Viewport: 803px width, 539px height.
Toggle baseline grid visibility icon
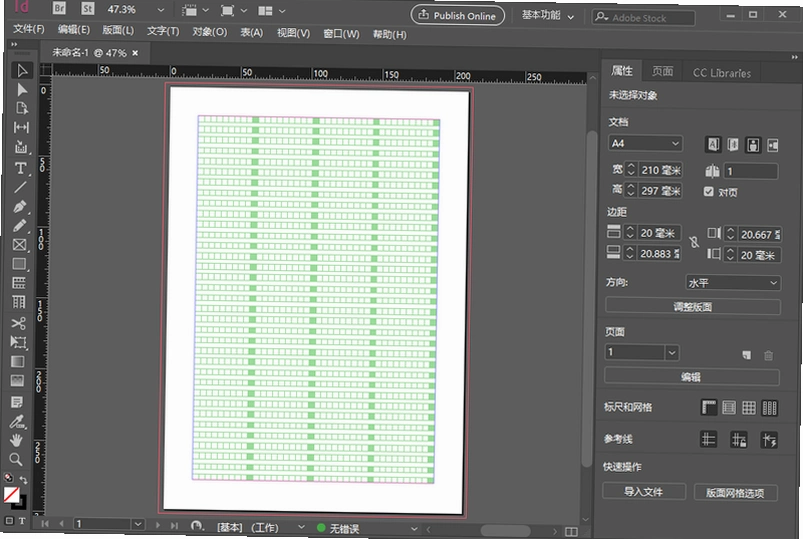coord(729,408)
